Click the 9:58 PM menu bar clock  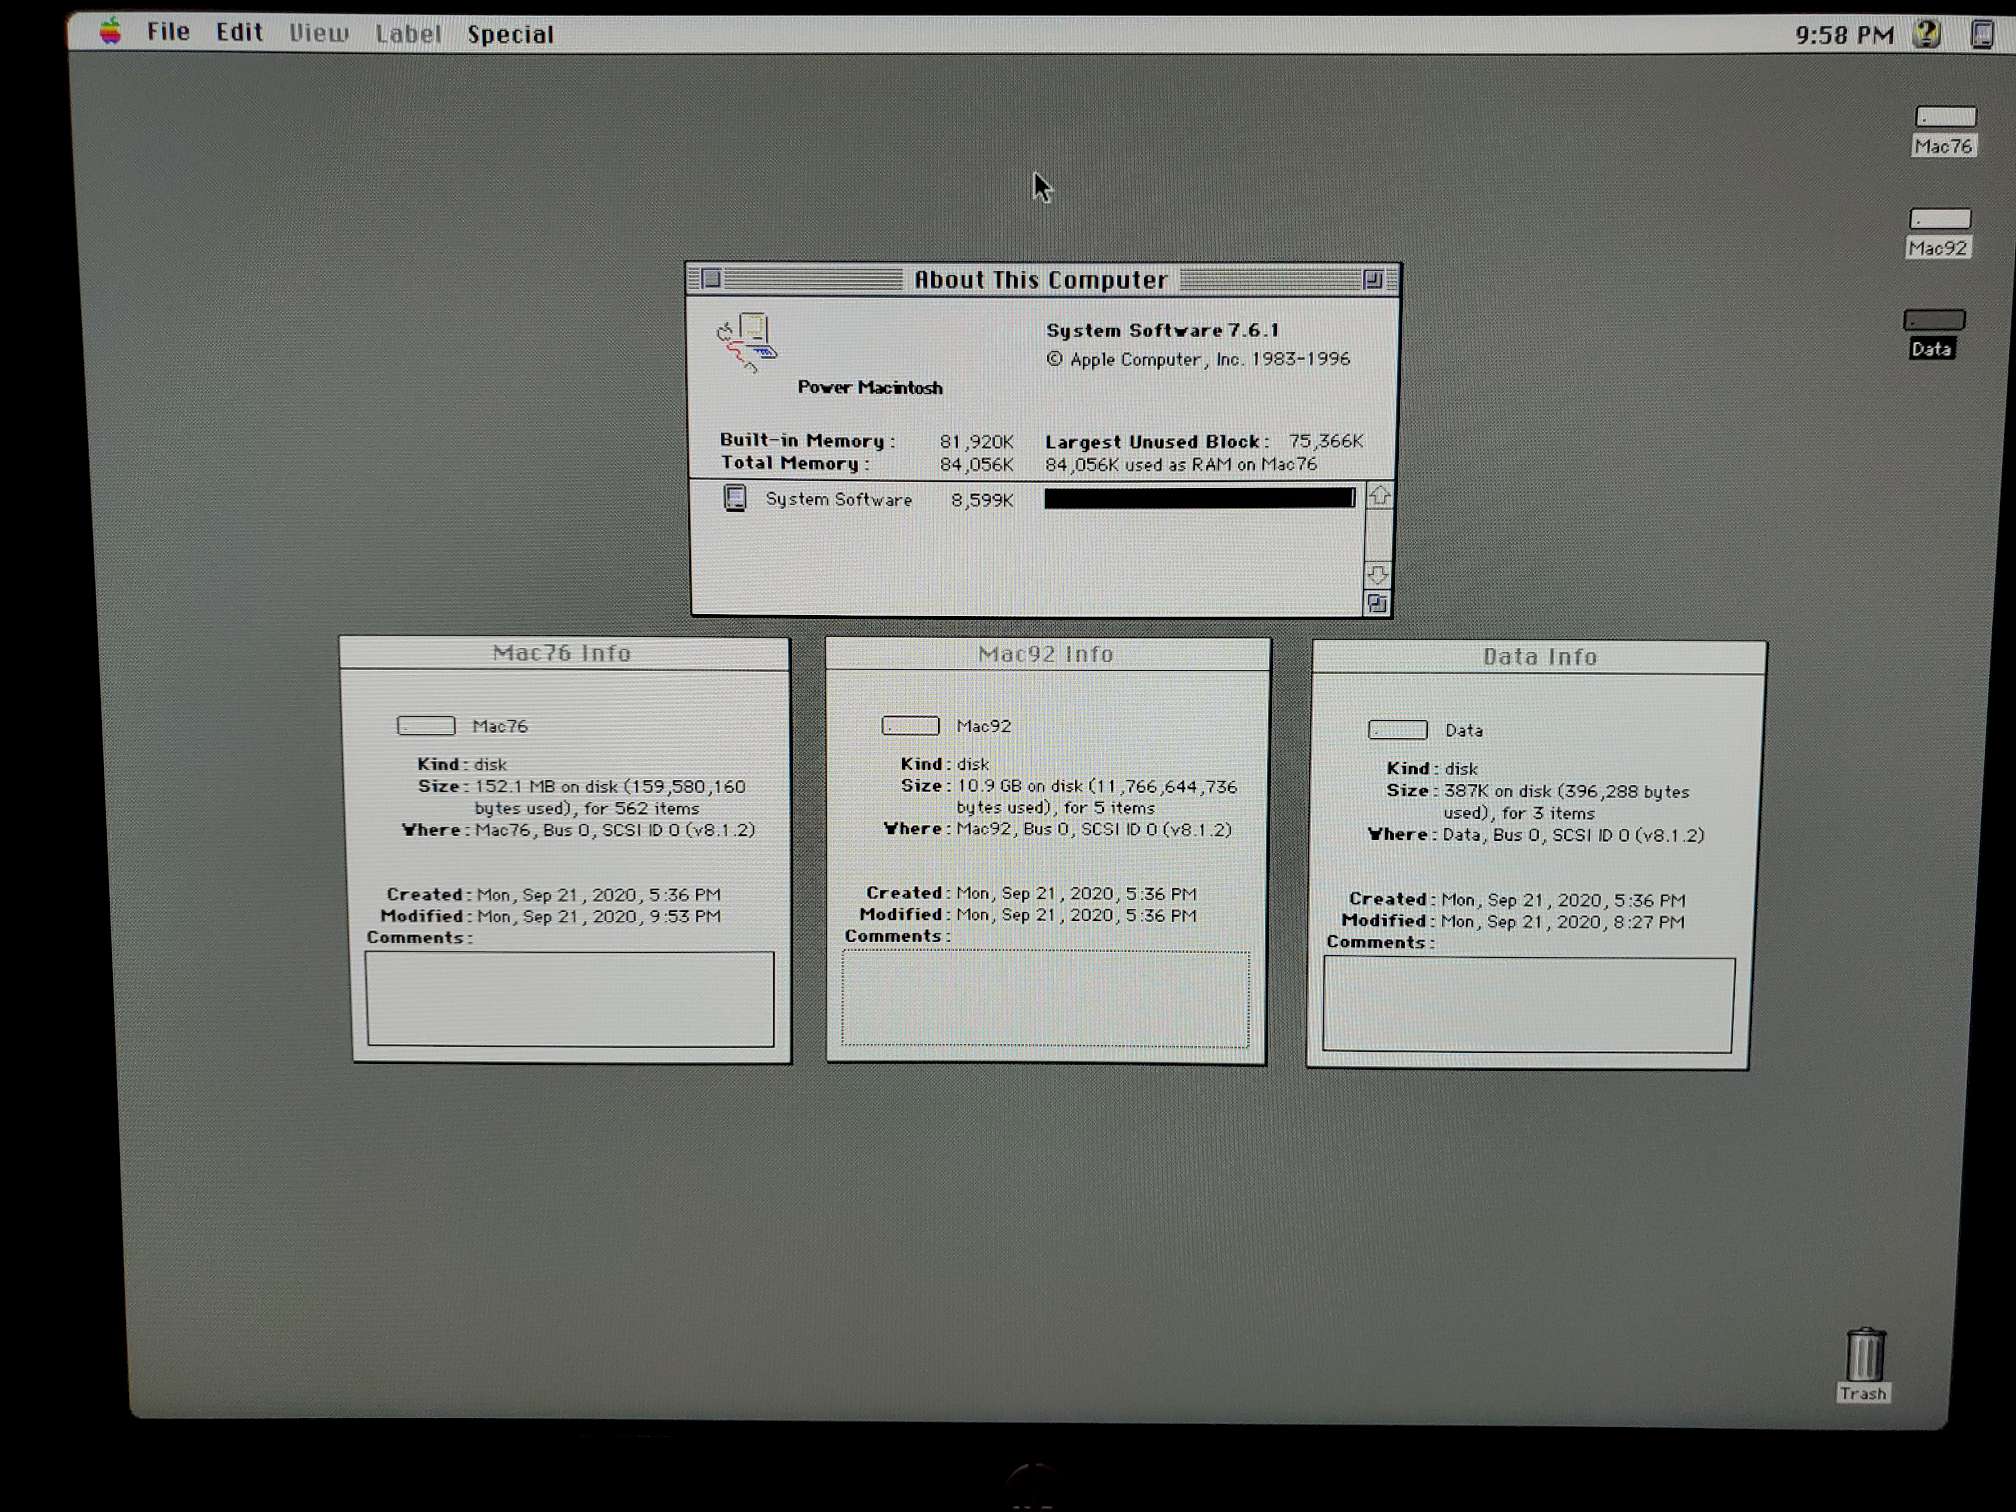[1844, 35]
